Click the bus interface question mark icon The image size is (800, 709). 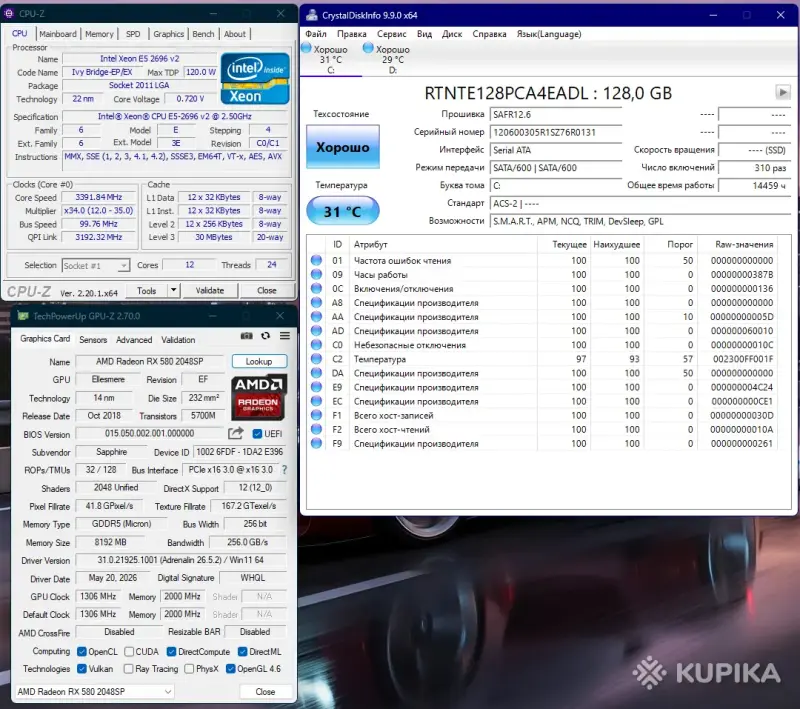tap(285, 469)
